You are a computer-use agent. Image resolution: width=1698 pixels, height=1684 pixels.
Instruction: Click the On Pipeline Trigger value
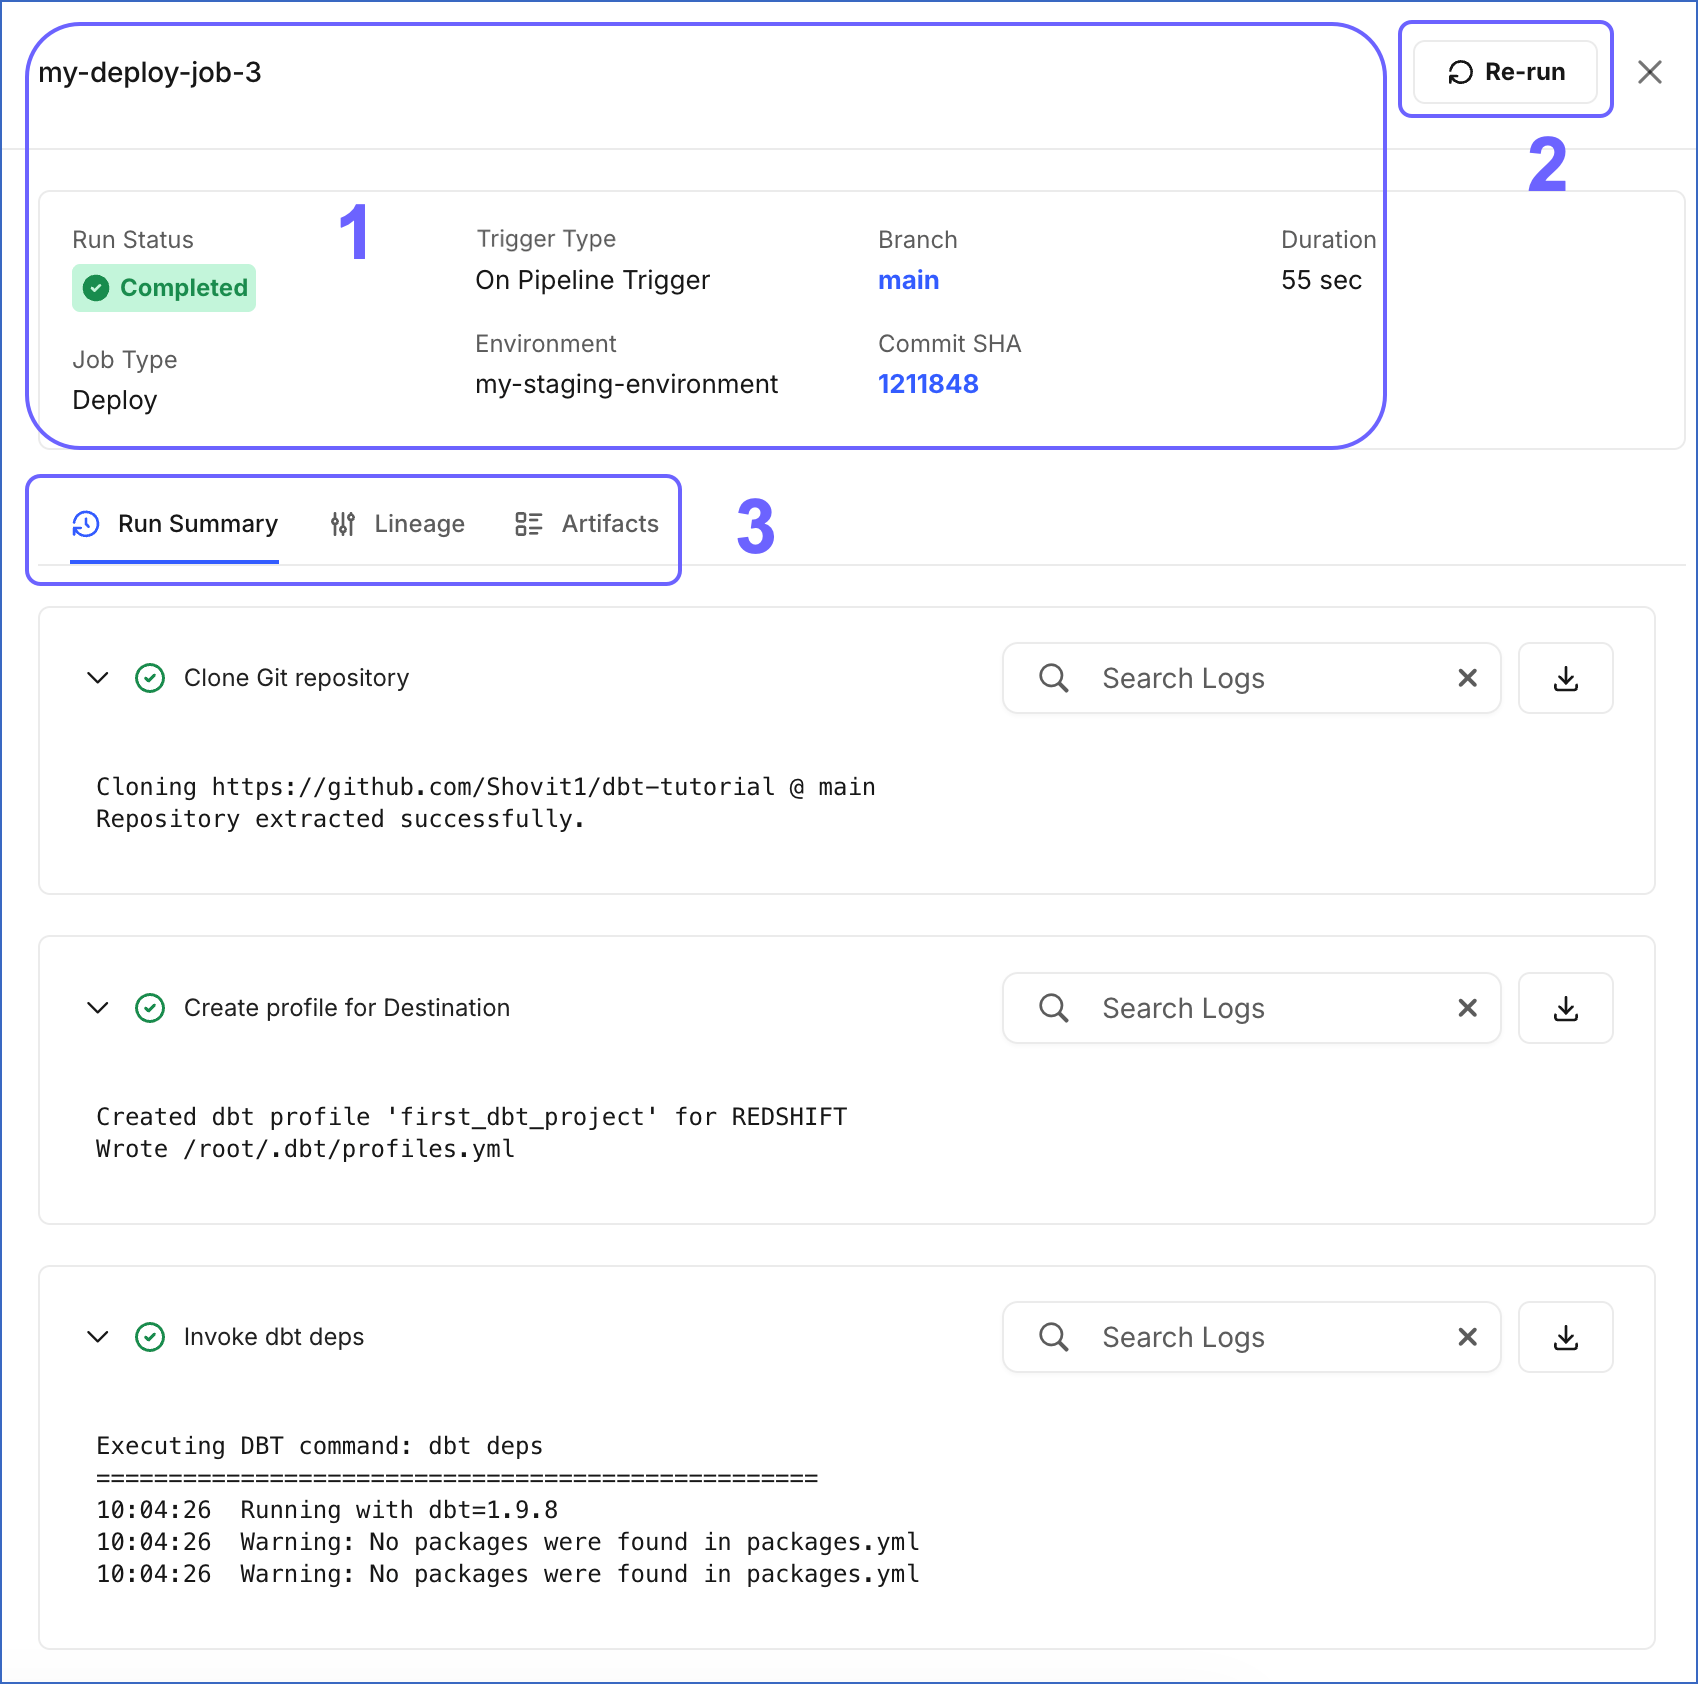(x=592, y=280)
